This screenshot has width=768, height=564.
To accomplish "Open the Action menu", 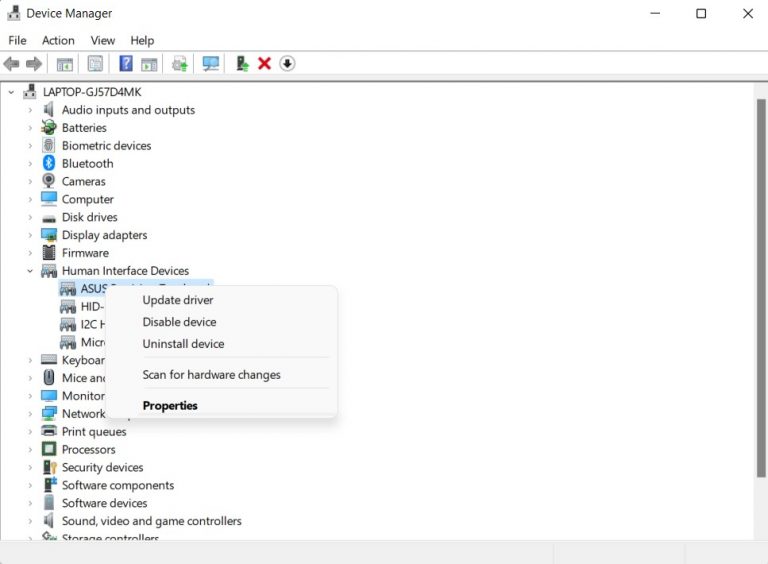I will 58,40.
